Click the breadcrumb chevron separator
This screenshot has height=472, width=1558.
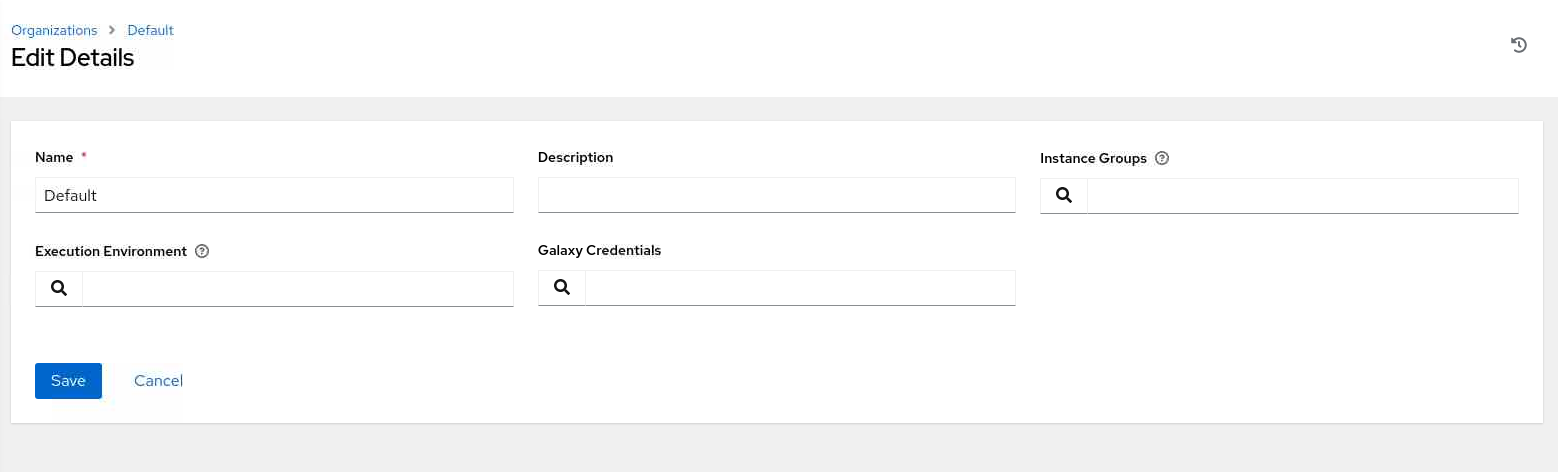pos(112,30)
